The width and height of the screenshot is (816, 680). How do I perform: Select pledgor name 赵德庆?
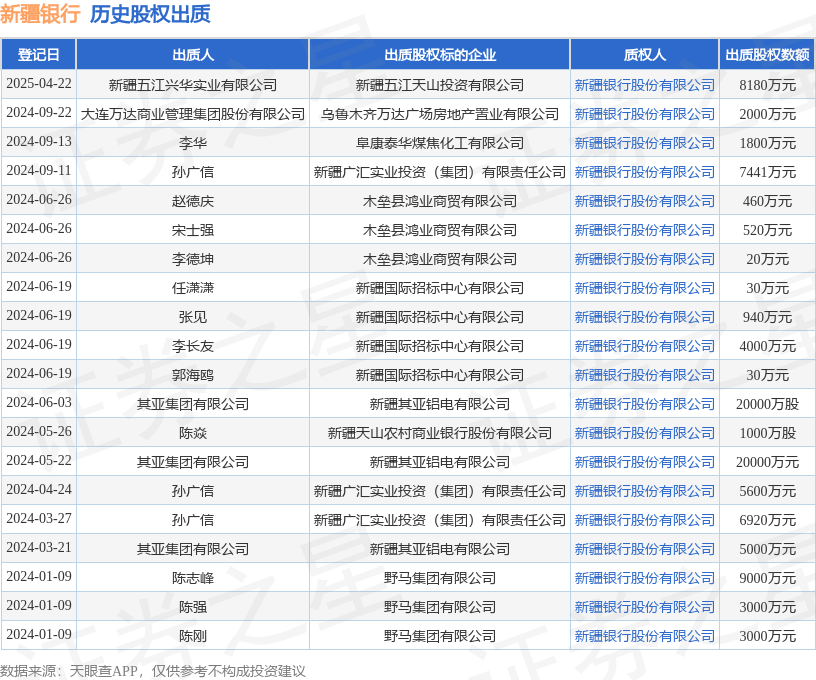(193, 201)
